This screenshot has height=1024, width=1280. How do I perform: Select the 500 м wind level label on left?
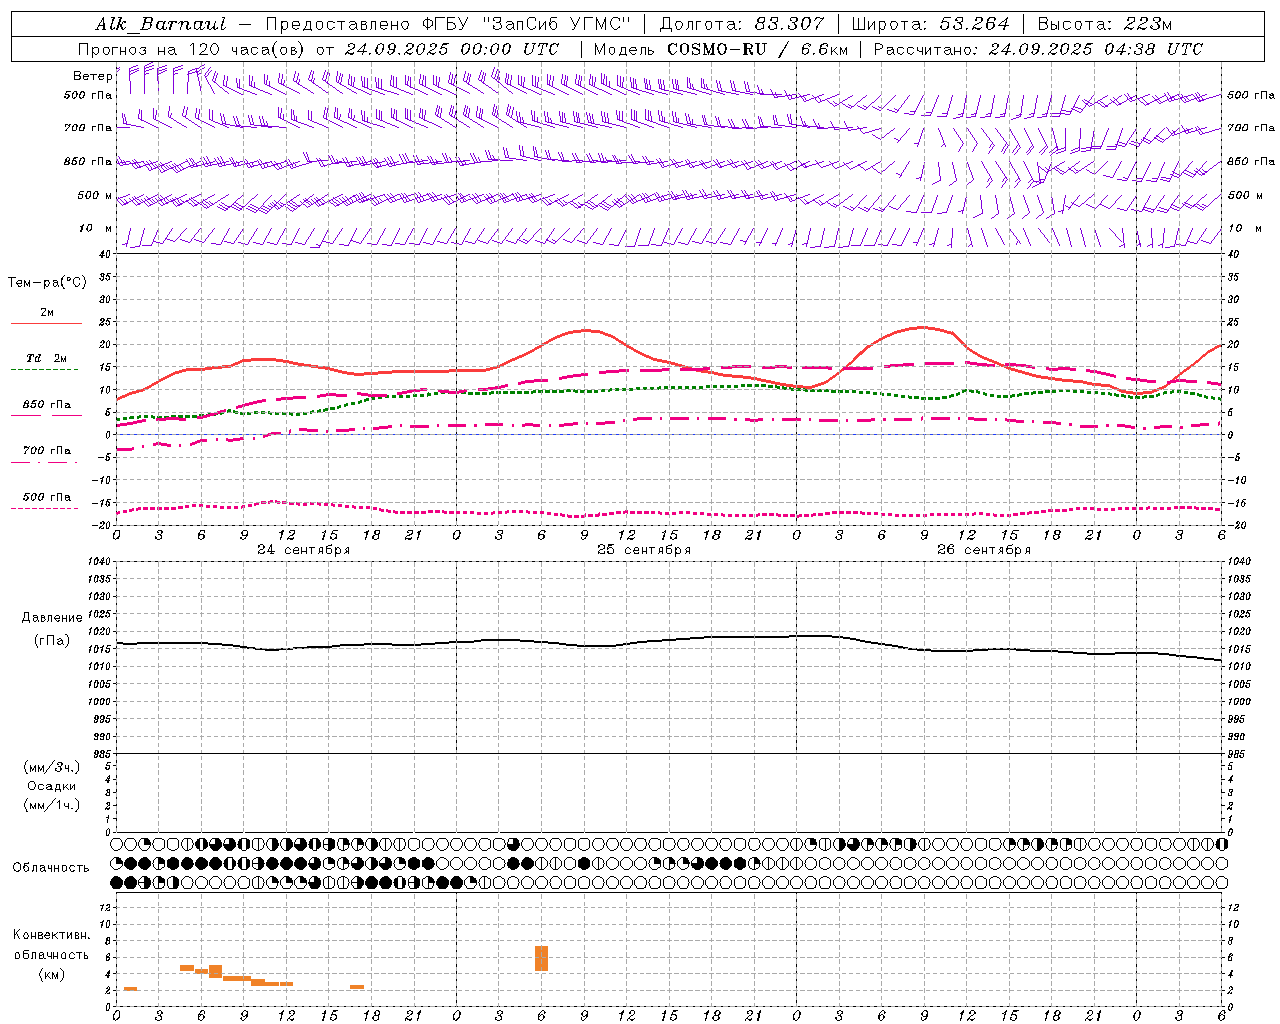point(95,196)
